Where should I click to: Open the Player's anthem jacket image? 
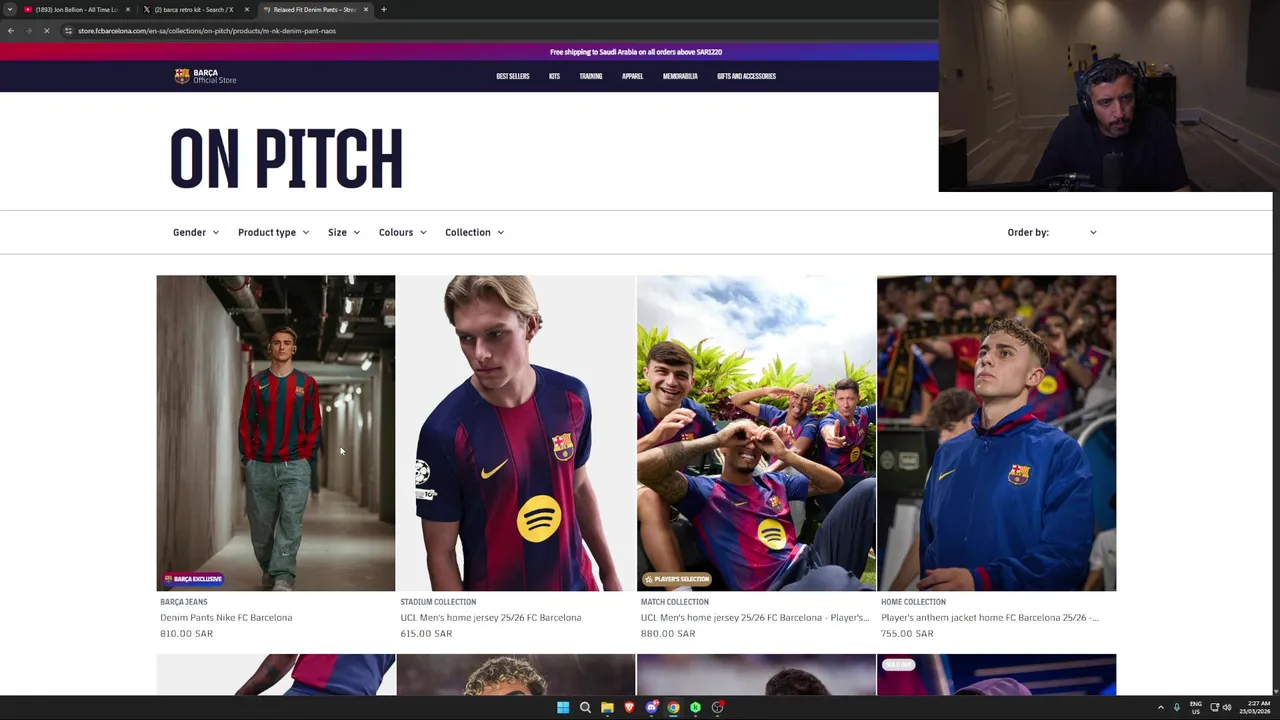click(x=996, y=433)
